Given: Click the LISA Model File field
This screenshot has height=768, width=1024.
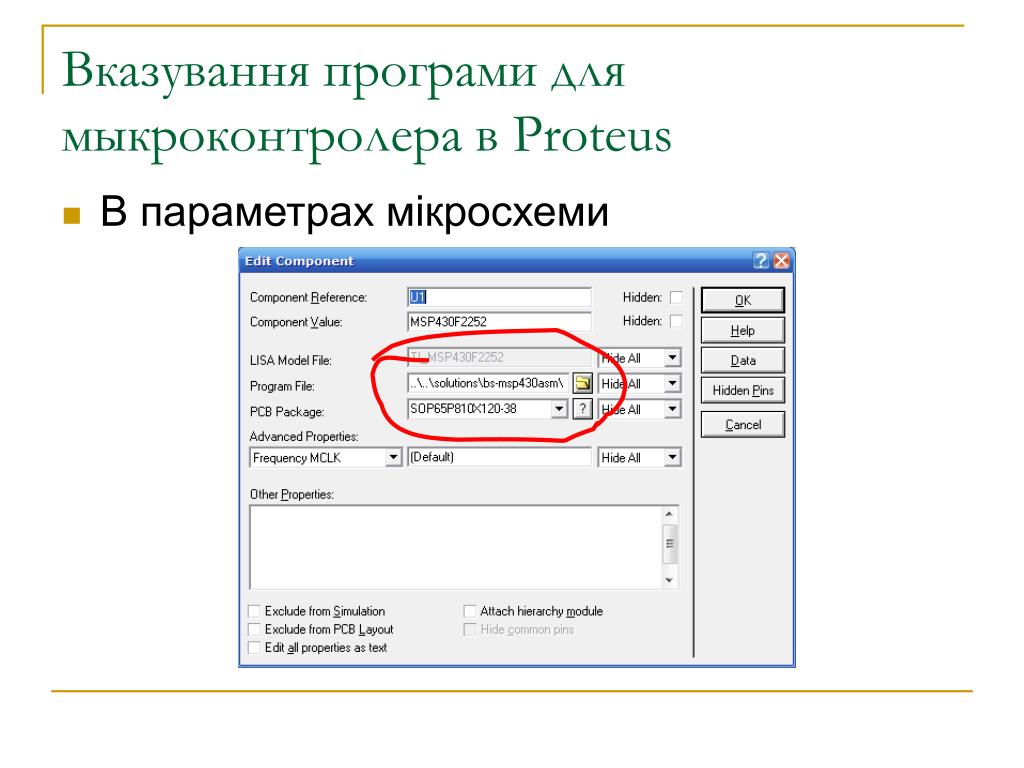Looking at the screenshot, I should pos(499,357).
